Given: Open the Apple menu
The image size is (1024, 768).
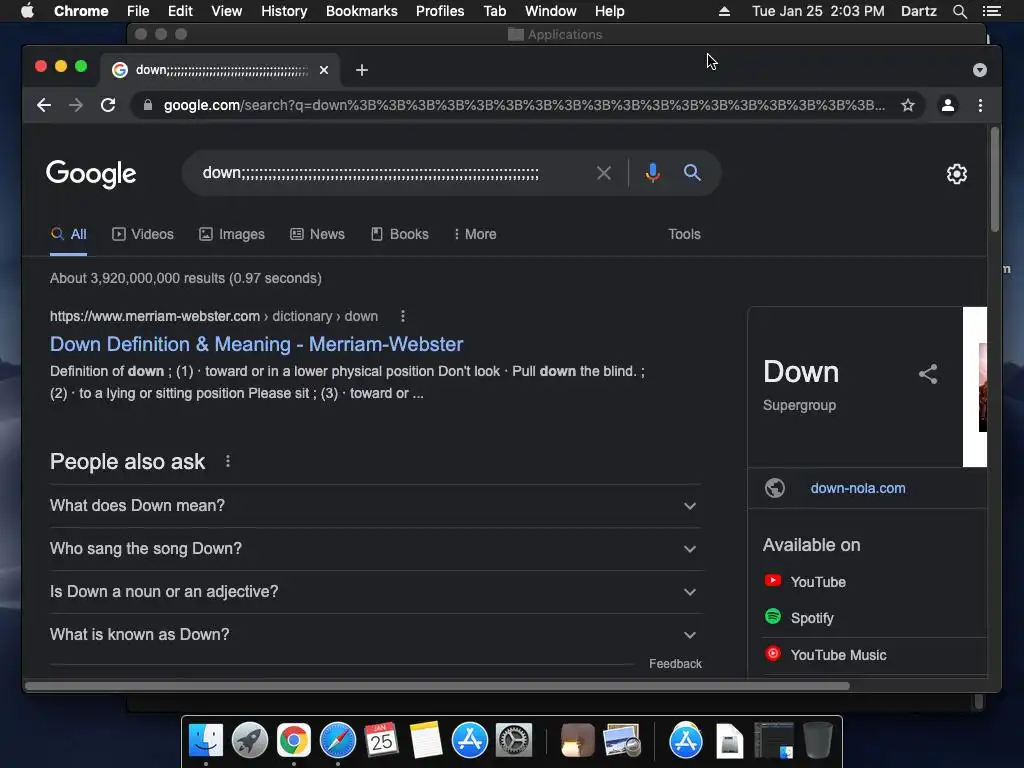Looking at the screenshot, I should (x=27, y=11).
